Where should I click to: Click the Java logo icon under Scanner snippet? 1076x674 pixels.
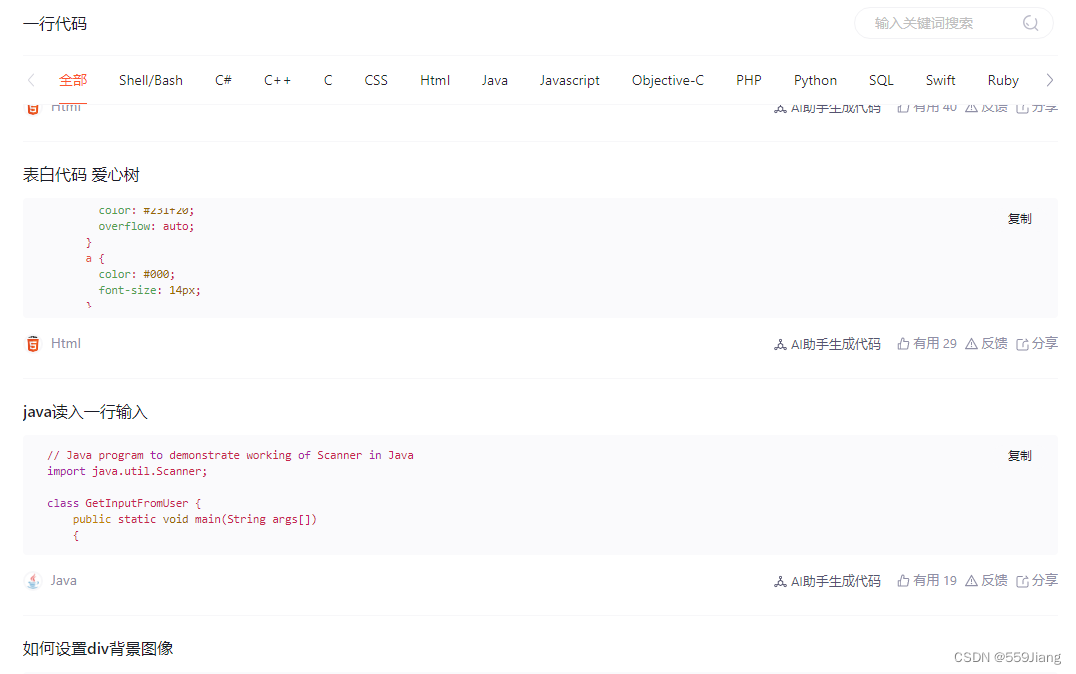click(x=33, y=581)
